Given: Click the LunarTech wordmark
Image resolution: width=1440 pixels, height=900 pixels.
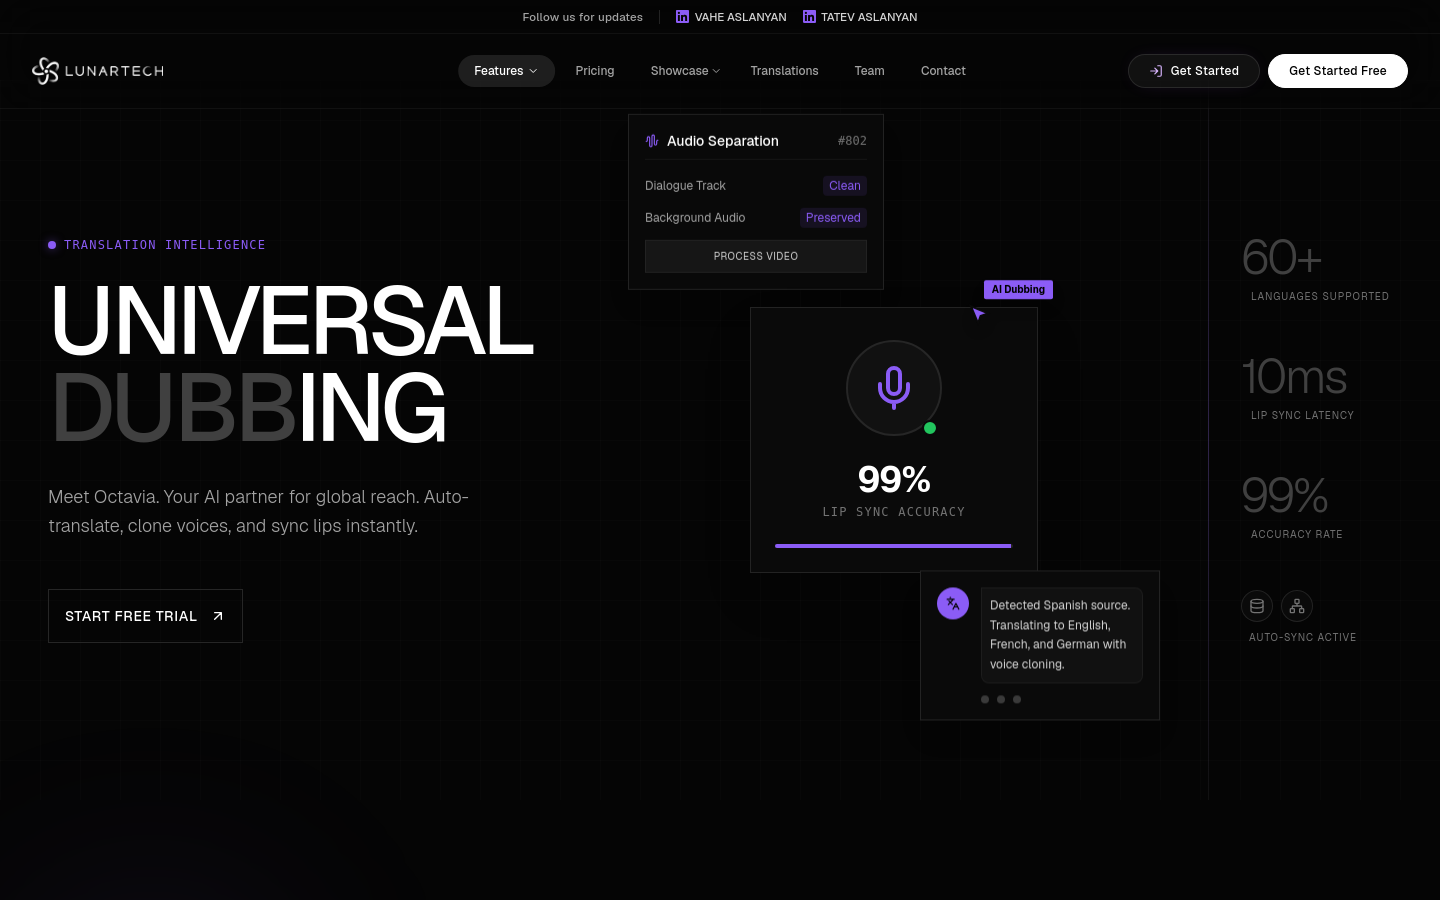Looking at the screenshot, I should click(114, 71).
